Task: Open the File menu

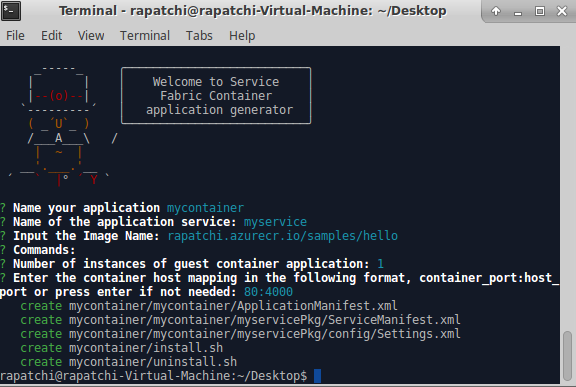Action: pos(15,36)
